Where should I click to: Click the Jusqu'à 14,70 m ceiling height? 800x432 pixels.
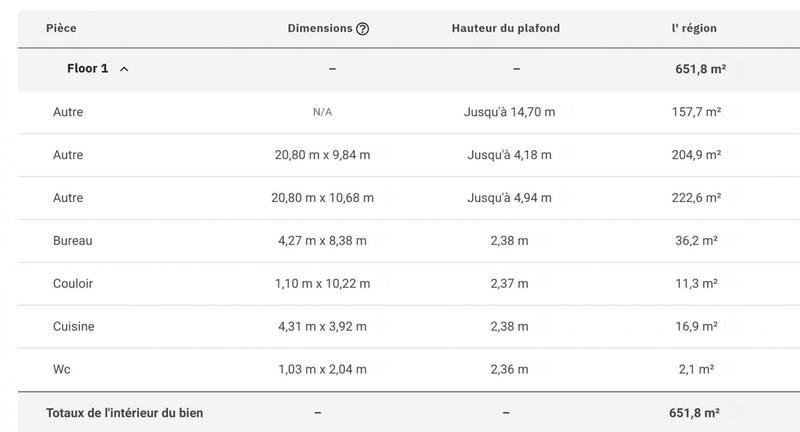point(507,113)
